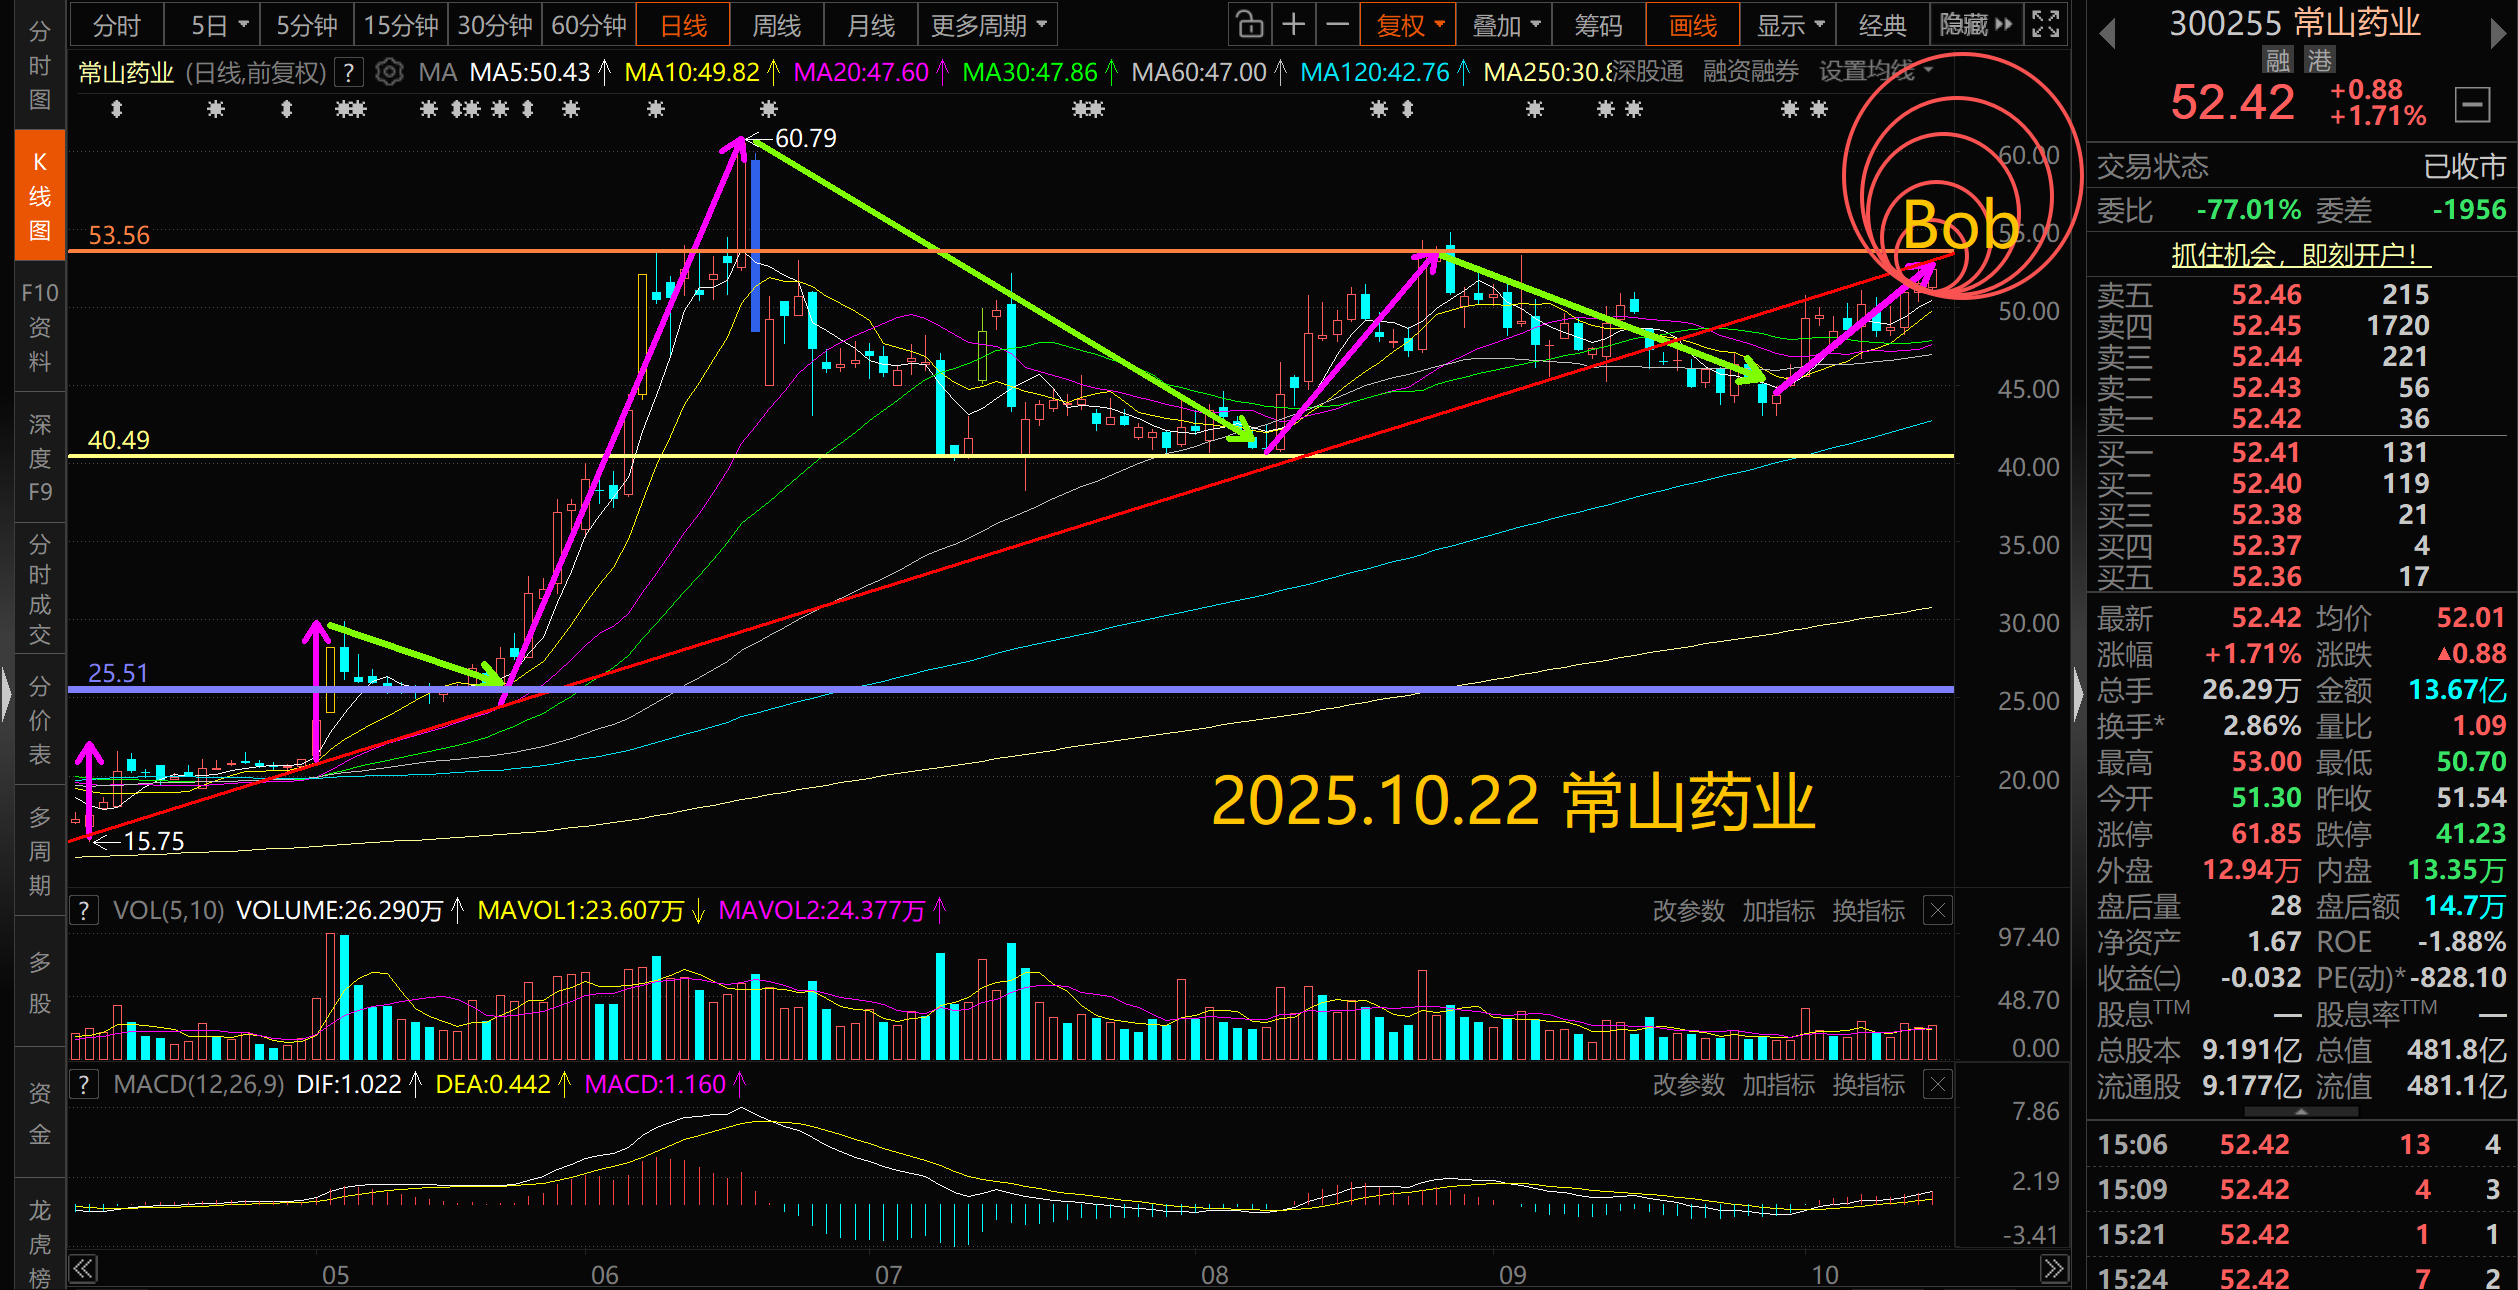The width and height of the screenshot is (2518, 1290).
Task: Open MA settings gear icon
Action: point(389,72)
